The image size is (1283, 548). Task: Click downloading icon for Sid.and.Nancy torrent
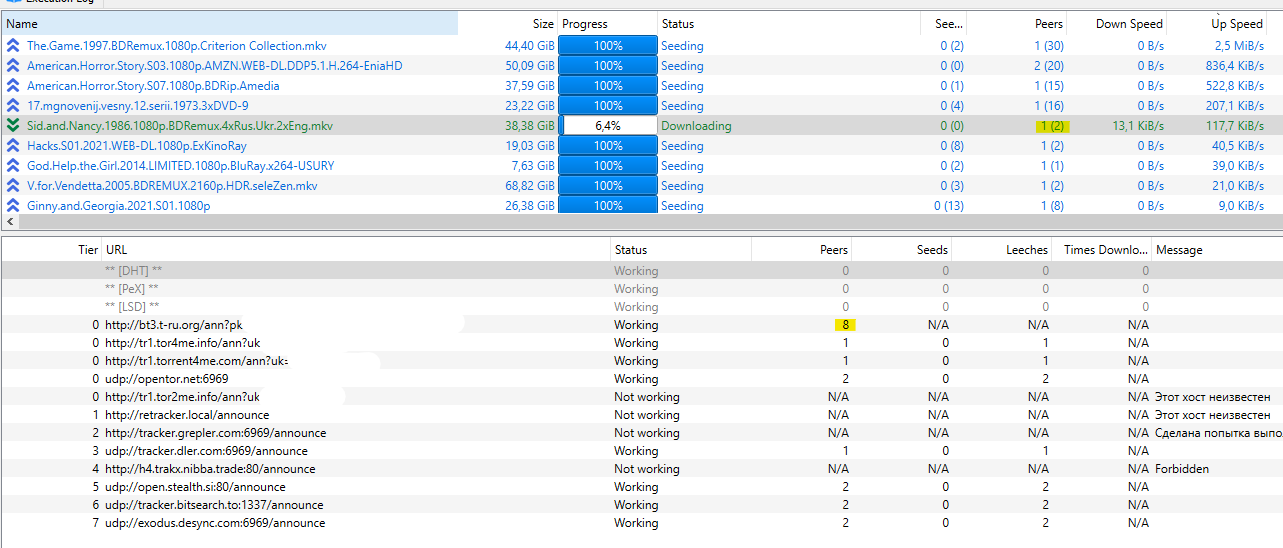pos(12,126)
